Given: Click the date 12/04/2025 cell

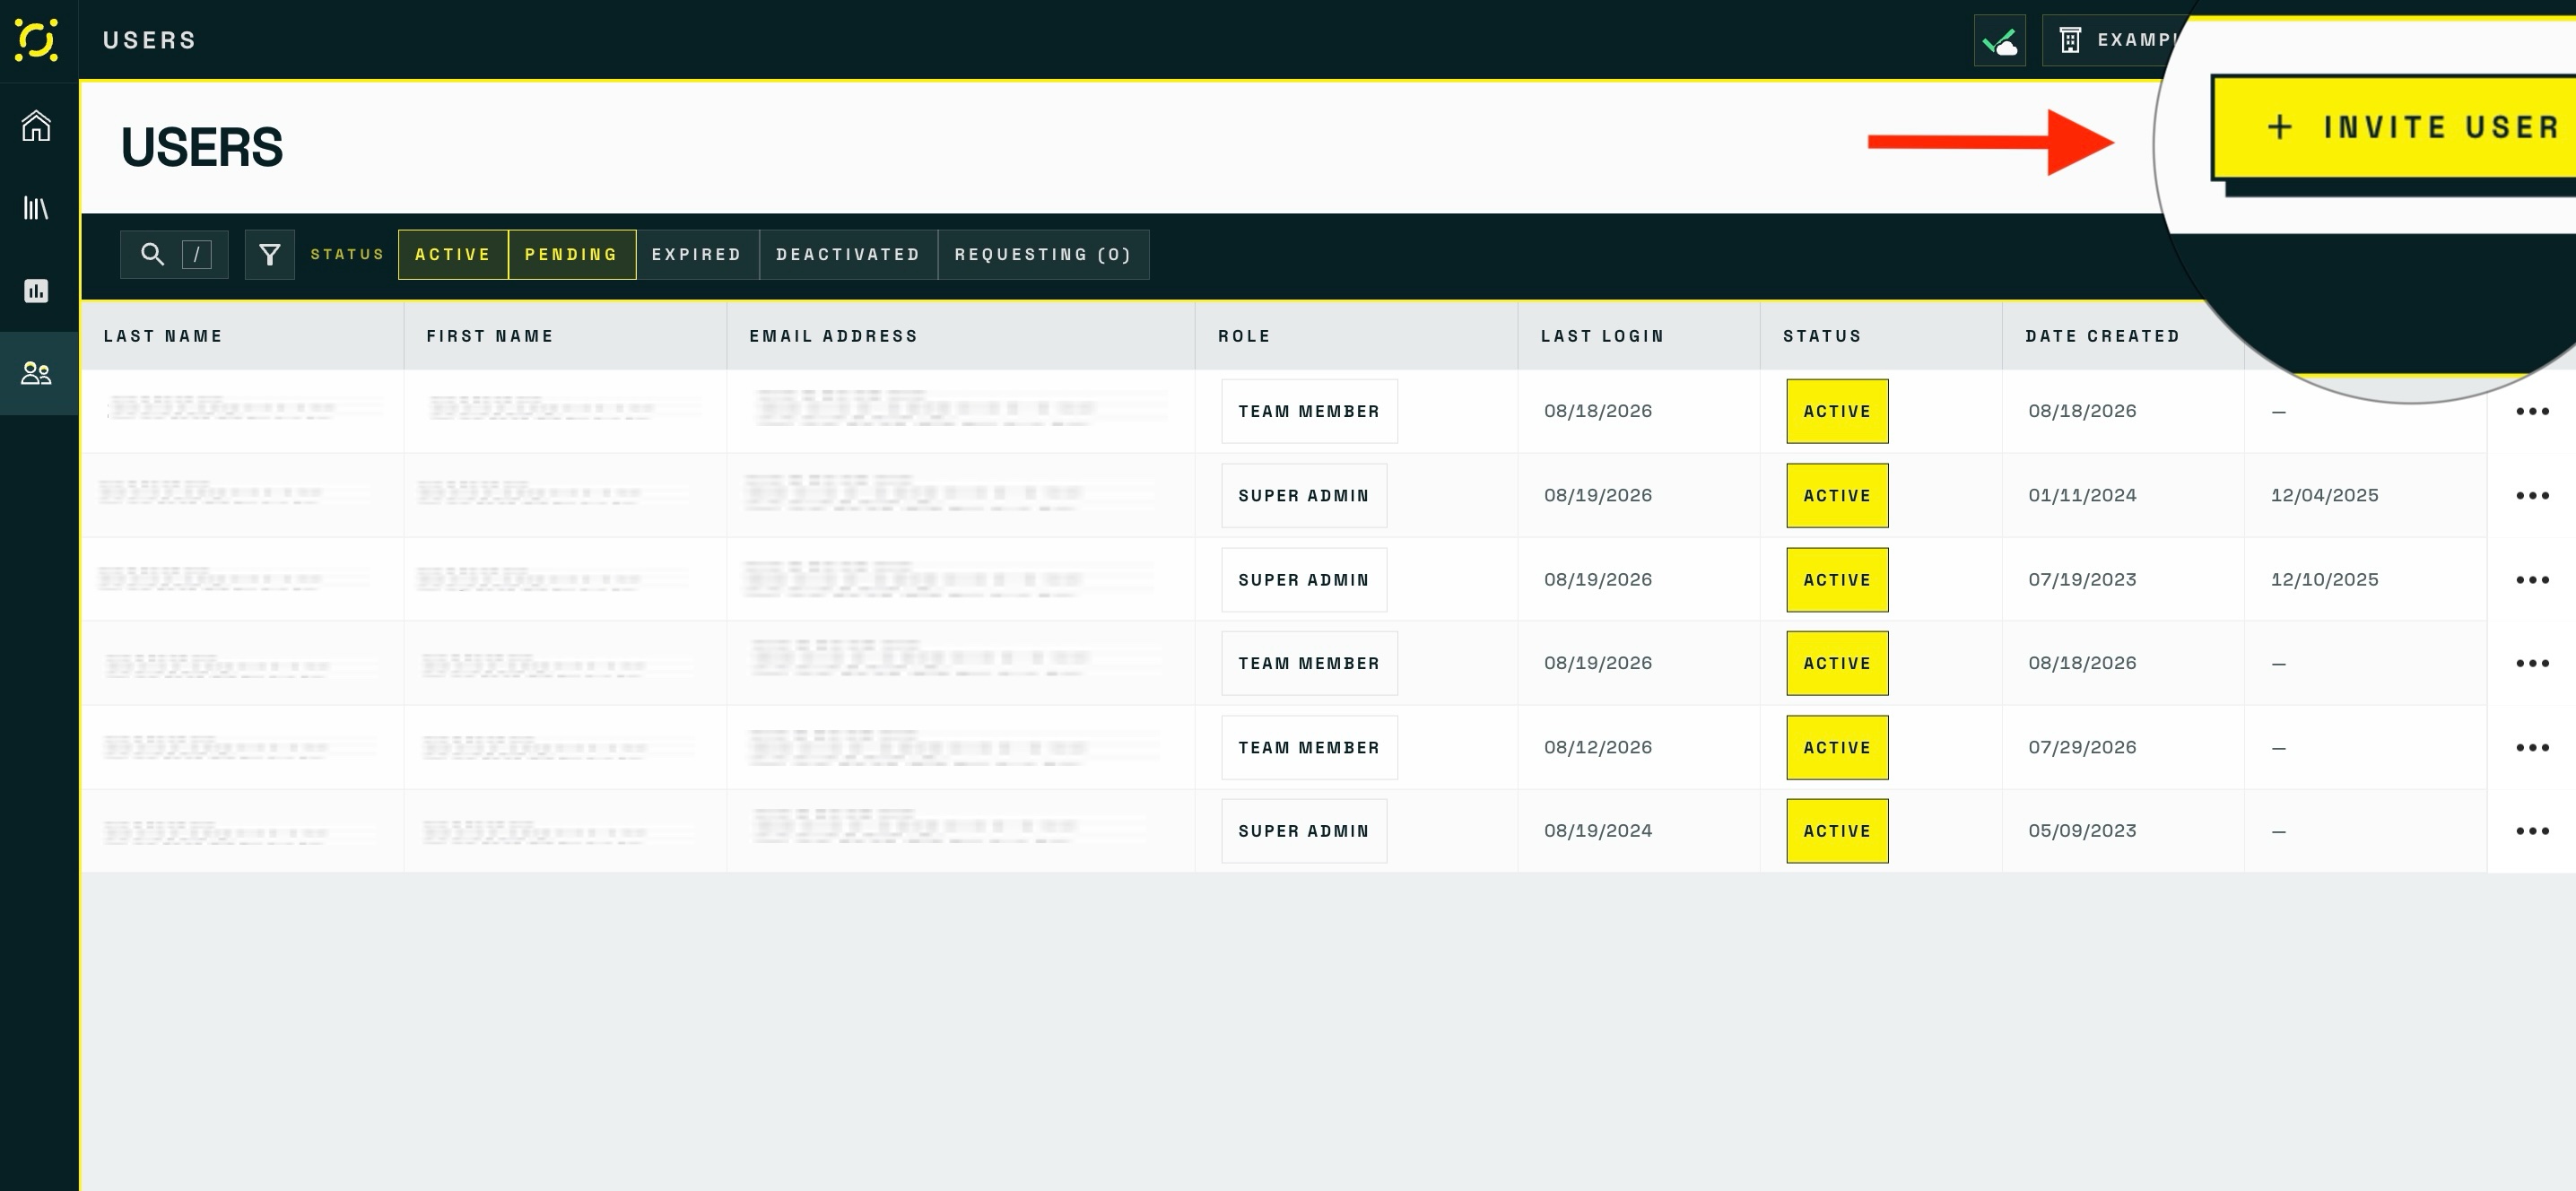Looking at the screenshot, I should click(2324, 495).
